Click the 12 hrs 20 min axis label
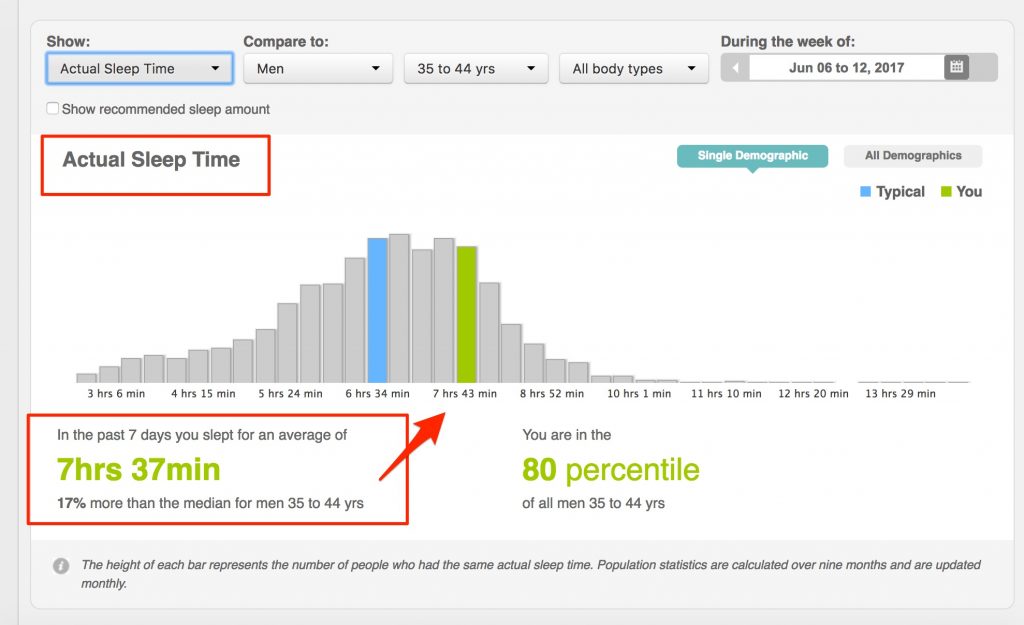1024x625 pixels. 813,394
